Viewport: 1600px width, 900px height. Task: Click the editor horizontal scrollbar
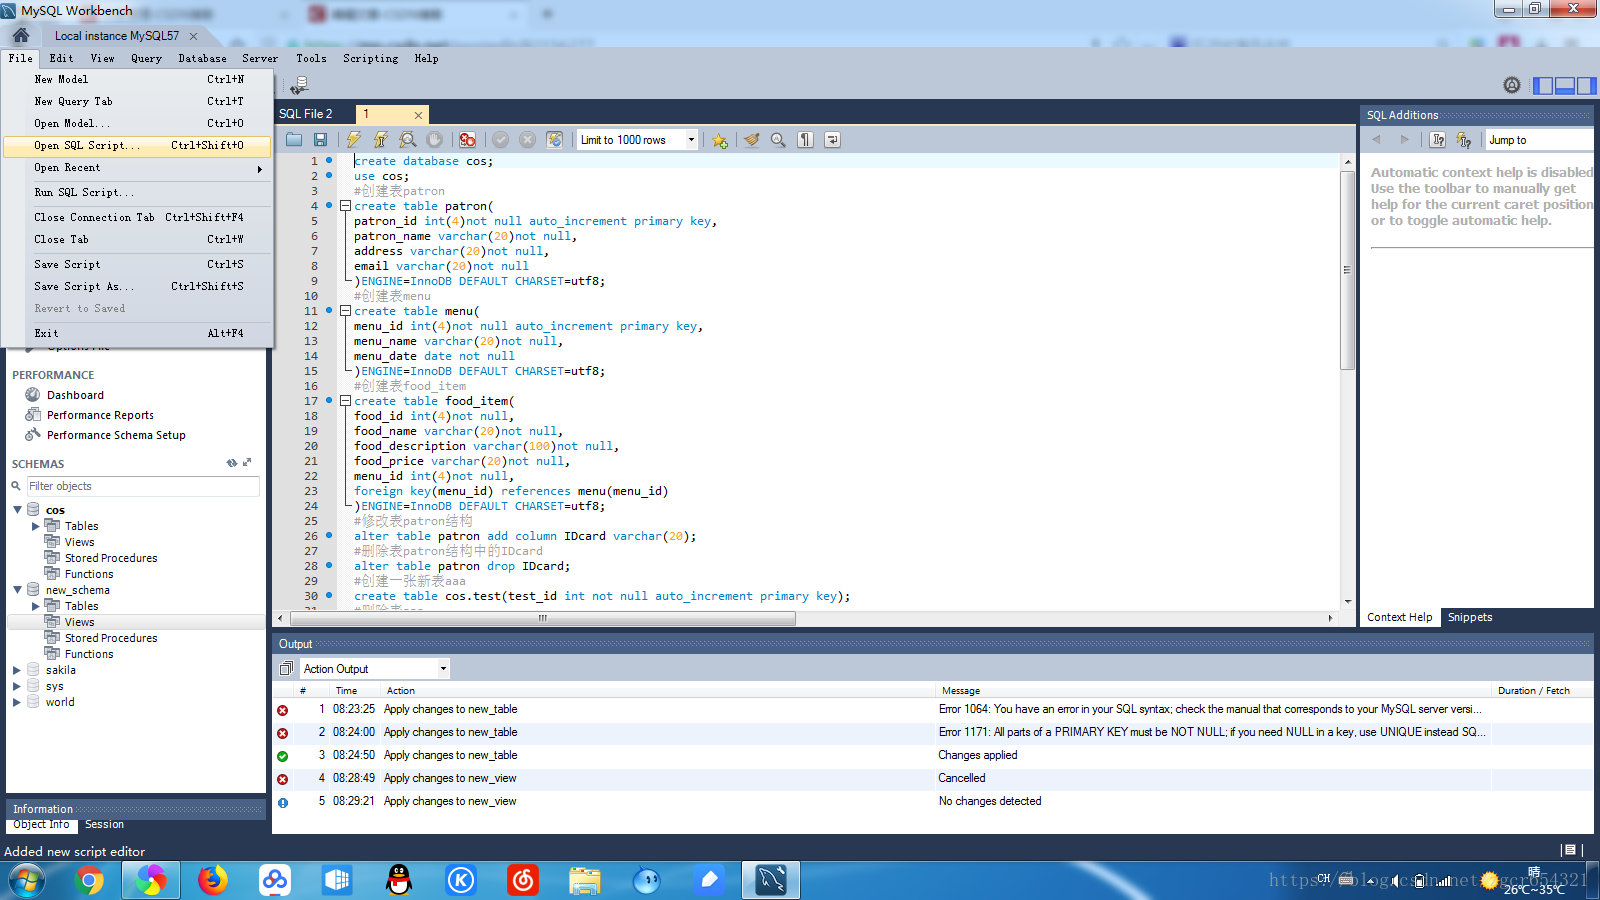[542, 618]
